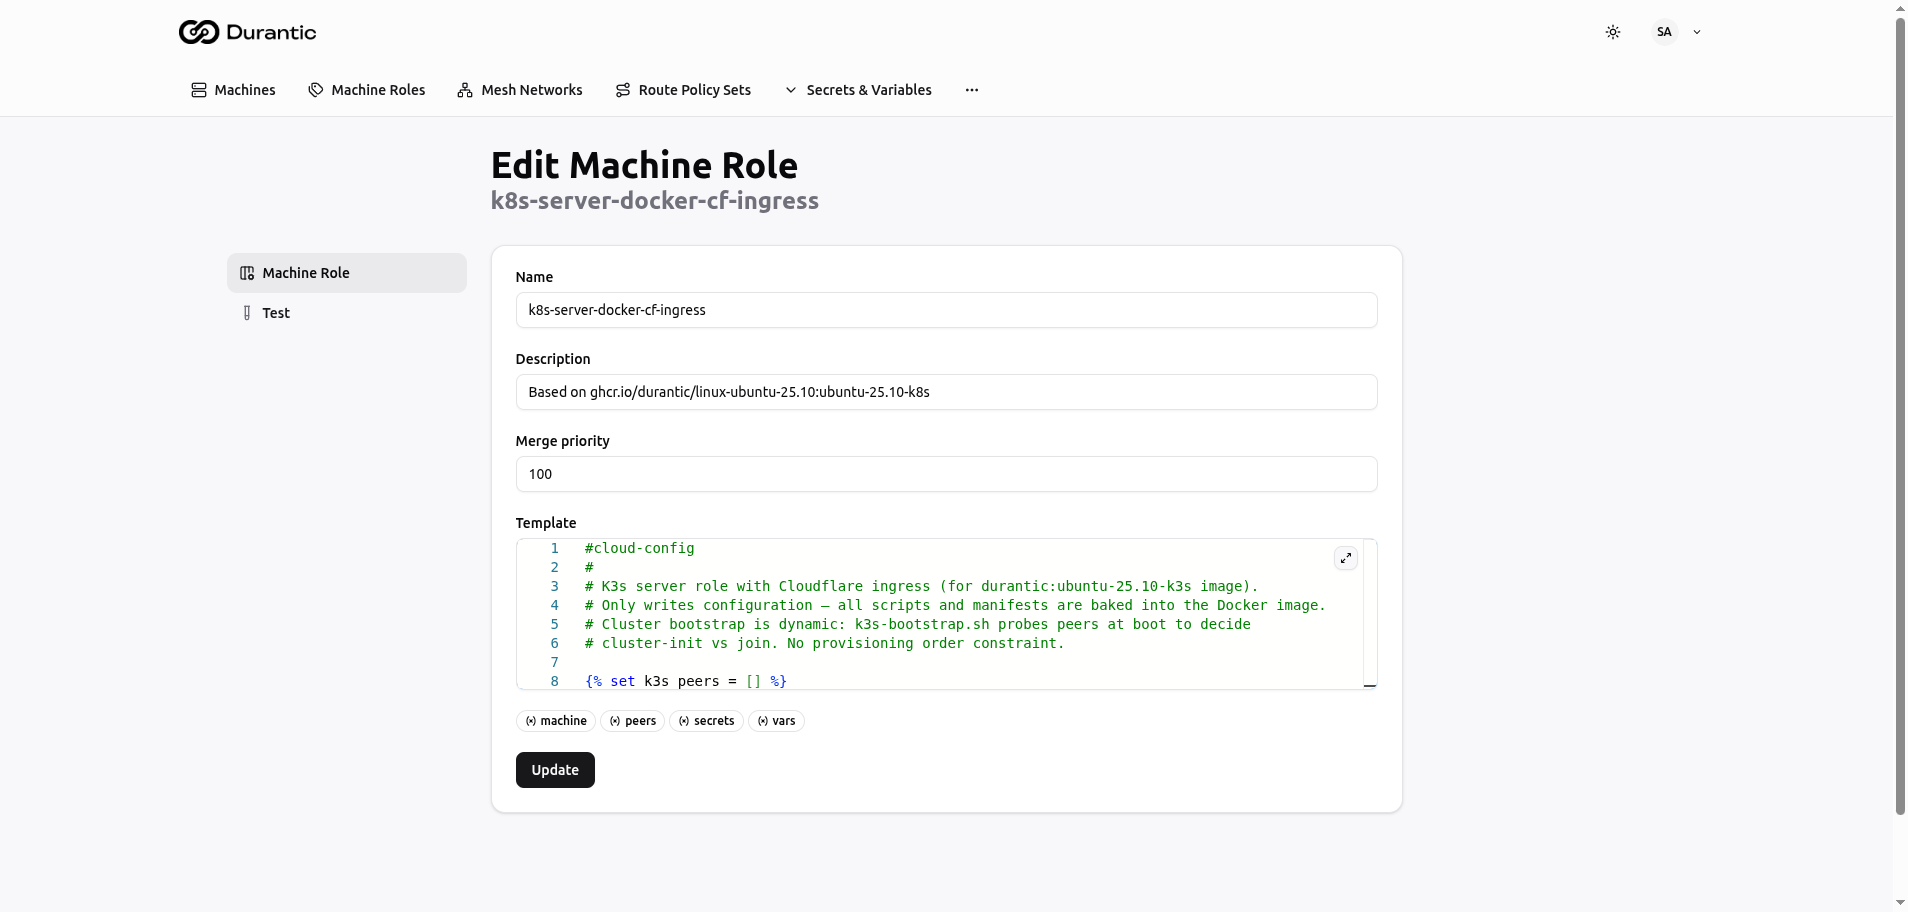This screenshot has width=1908, height=912.
Task: Click the Machine Roles tag icon
Action: (x=316, y=90)
